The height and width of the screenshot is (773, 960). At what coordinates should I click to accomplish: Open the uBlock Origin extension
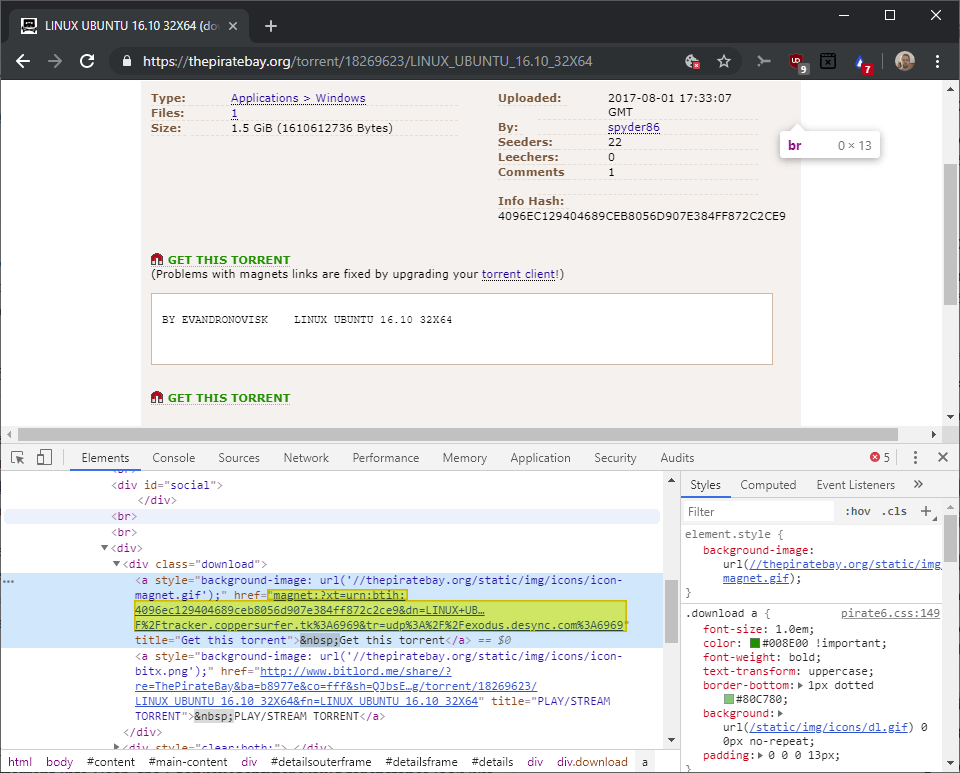(797, 61)
